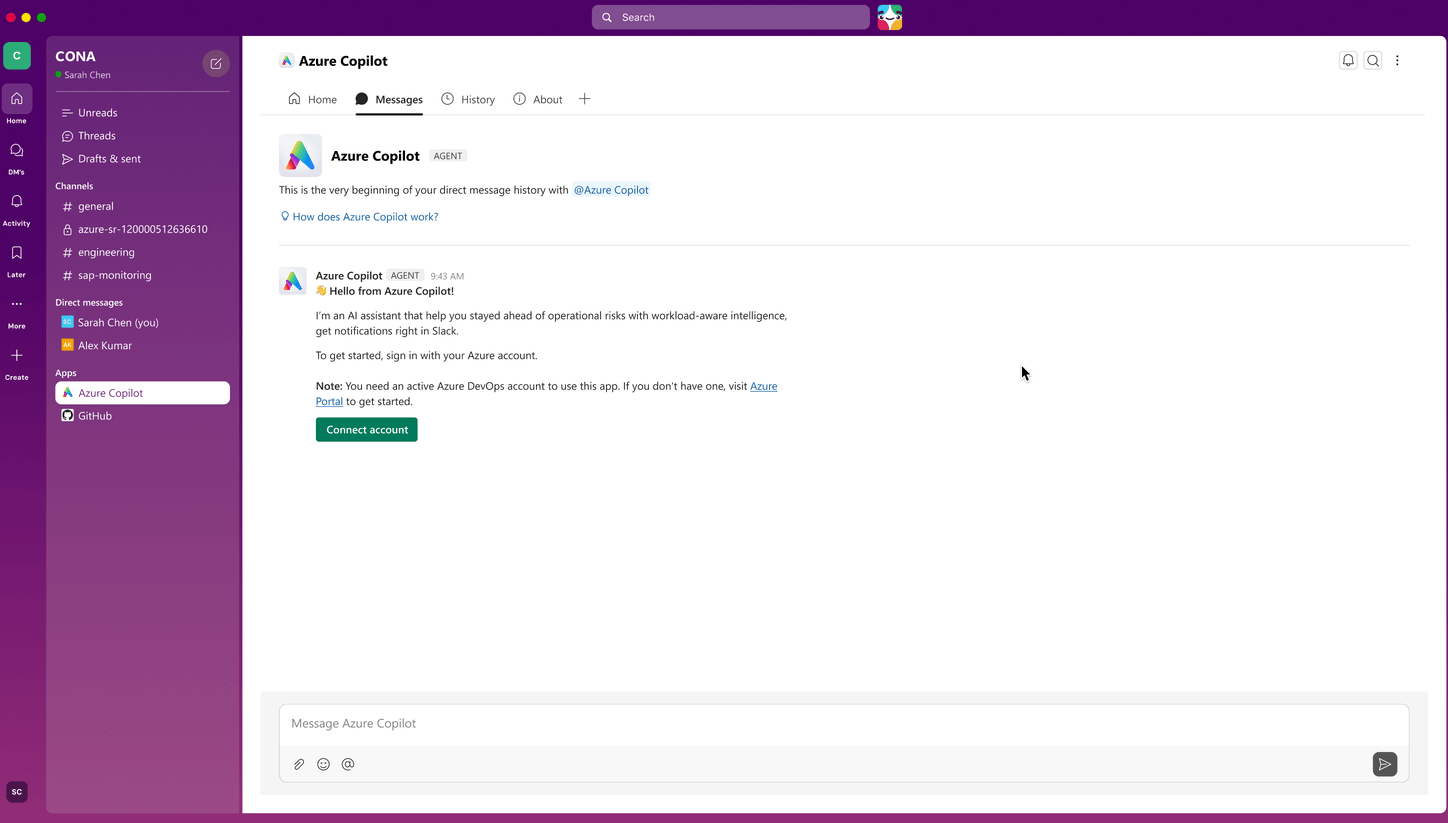Click Sarah Chen status under CONA

coord(83,75)
